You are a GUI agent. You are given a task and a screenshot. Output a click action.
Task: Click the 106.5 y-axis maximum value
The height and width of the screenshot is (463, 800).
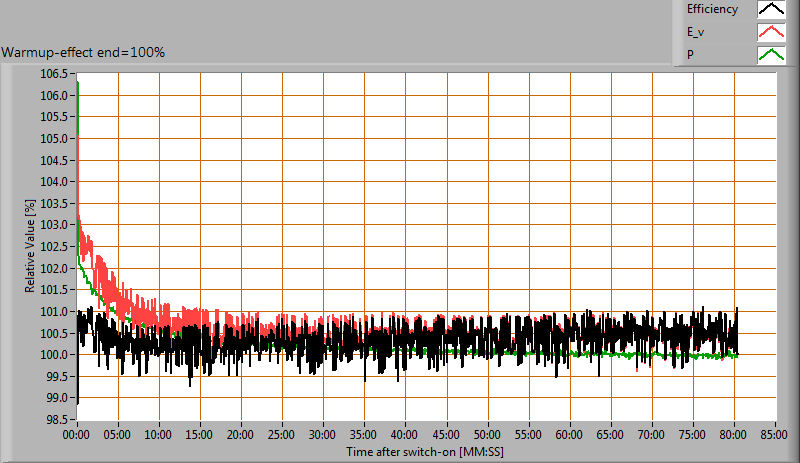(x=54, y=74)
